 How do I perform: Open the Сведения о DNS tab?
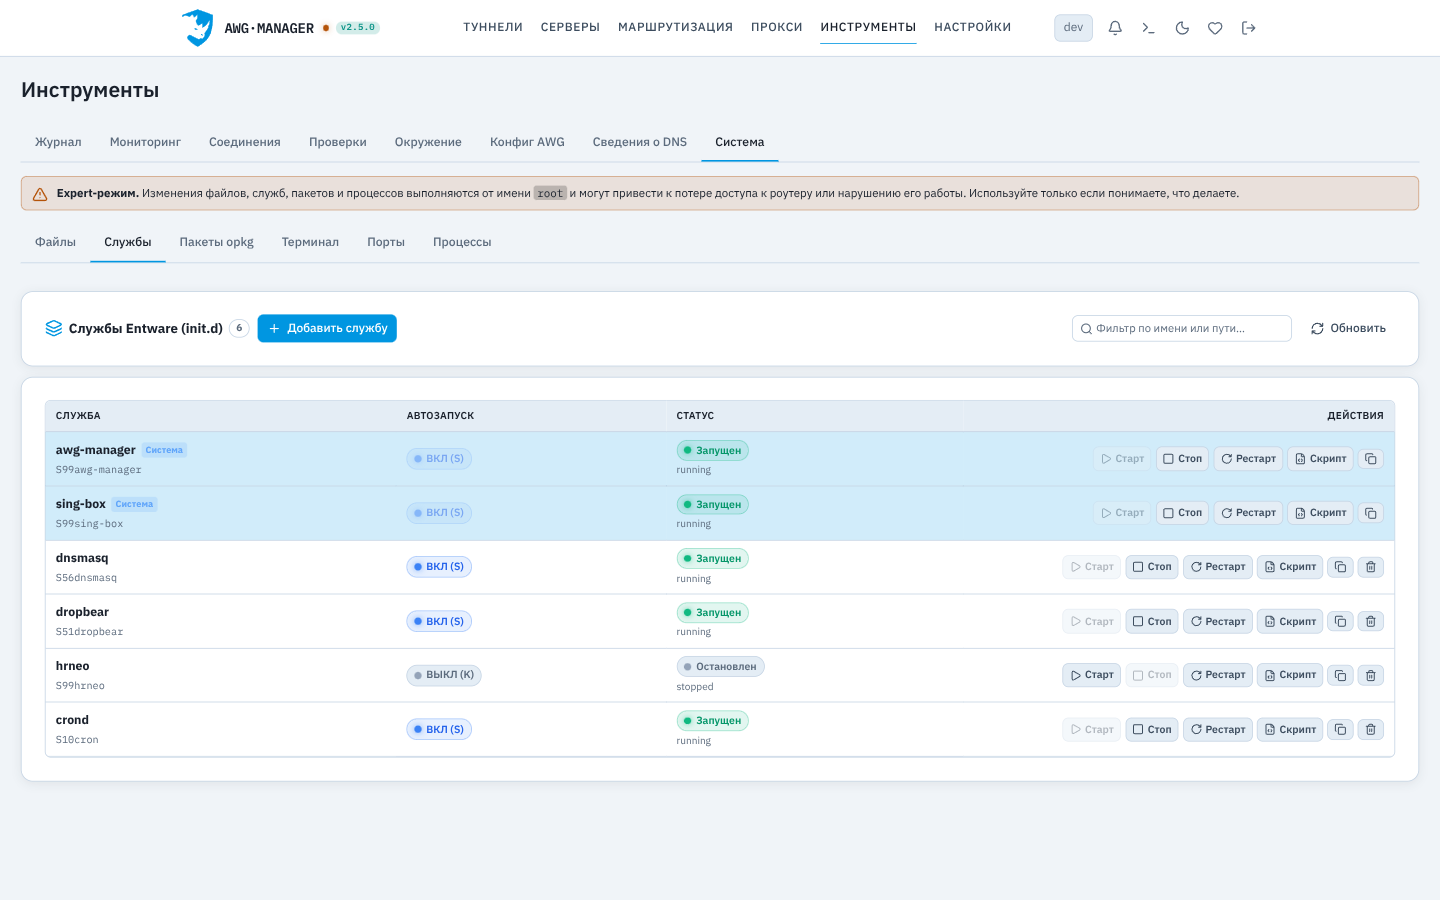pyautogui.click(x=640, y=142)
